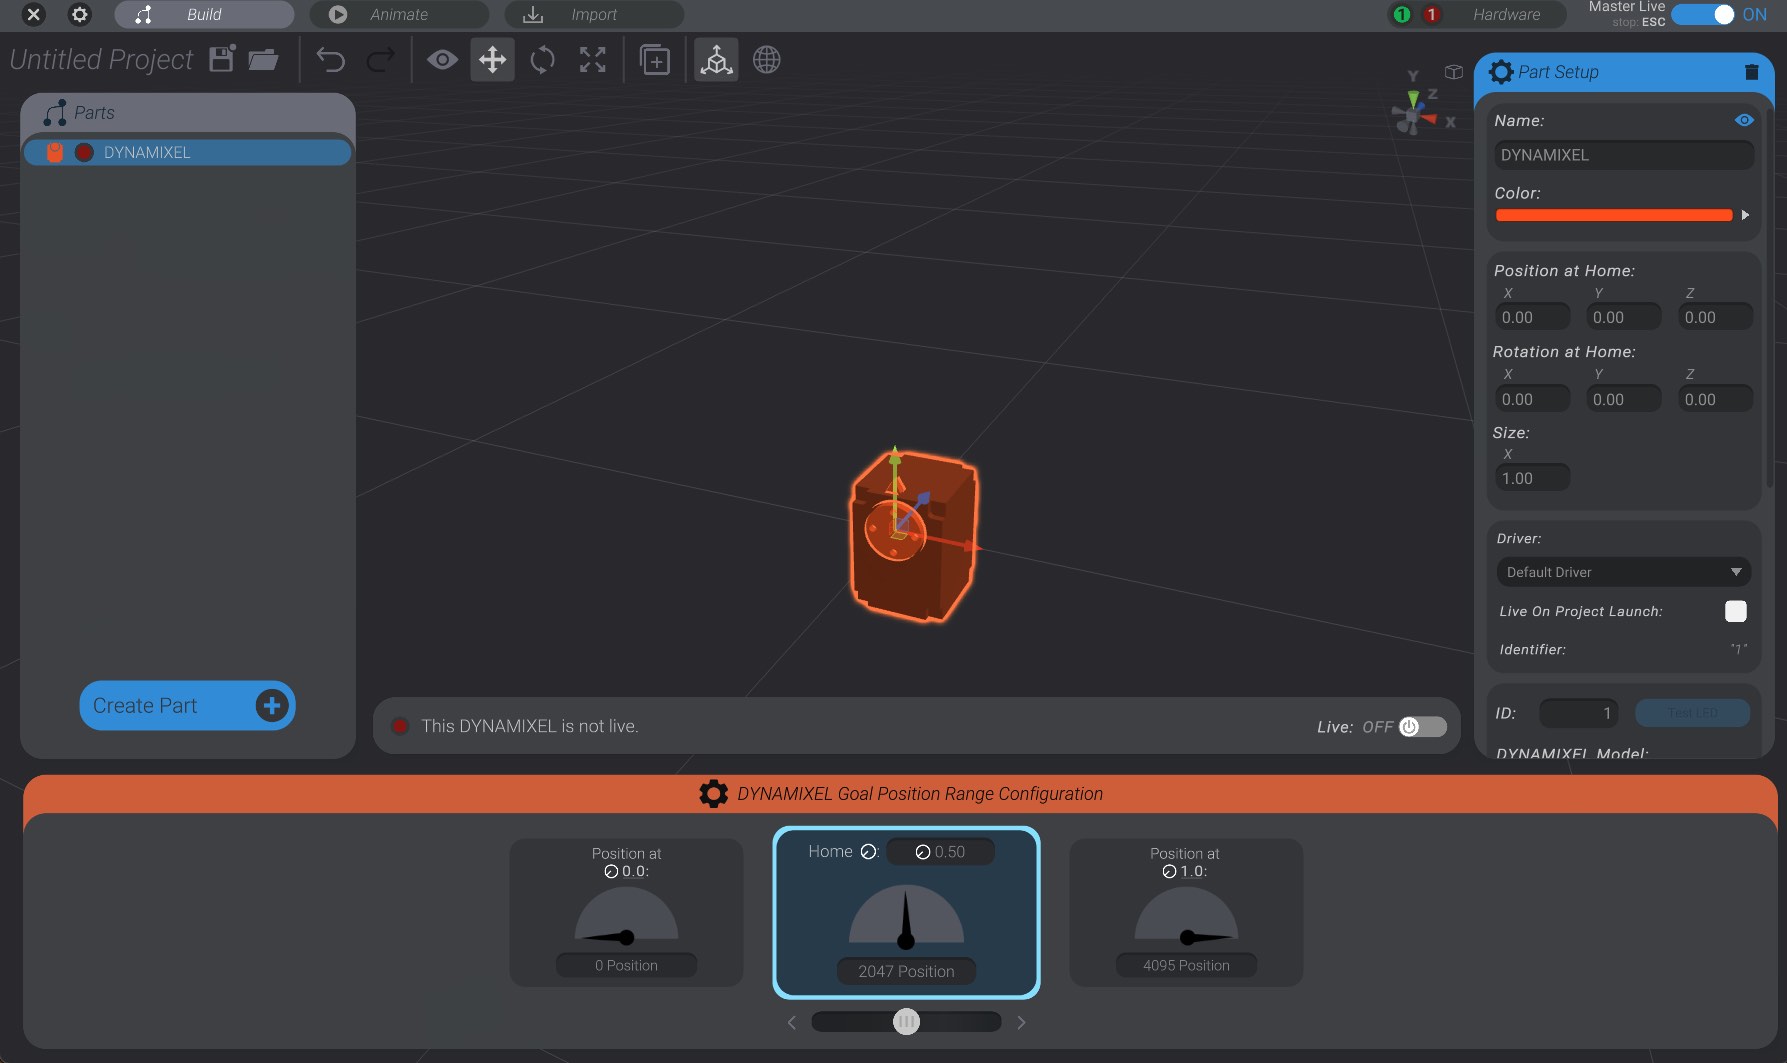The width and height of the screenshot is (1787, 1063).
Task: Switch to the Animate tab
Action: click(x=399, y=14)
